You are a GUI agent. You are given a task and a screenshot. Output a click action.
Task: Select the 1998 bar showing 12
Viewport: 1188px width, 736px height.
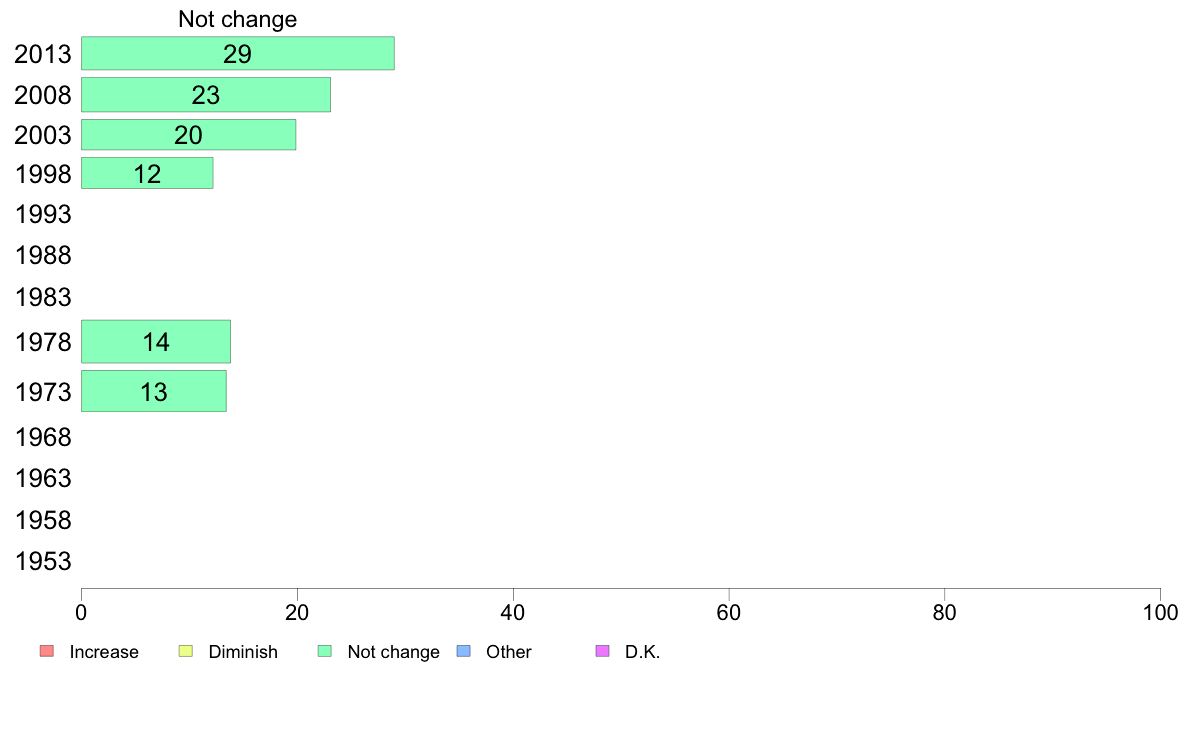coord(147,174)
